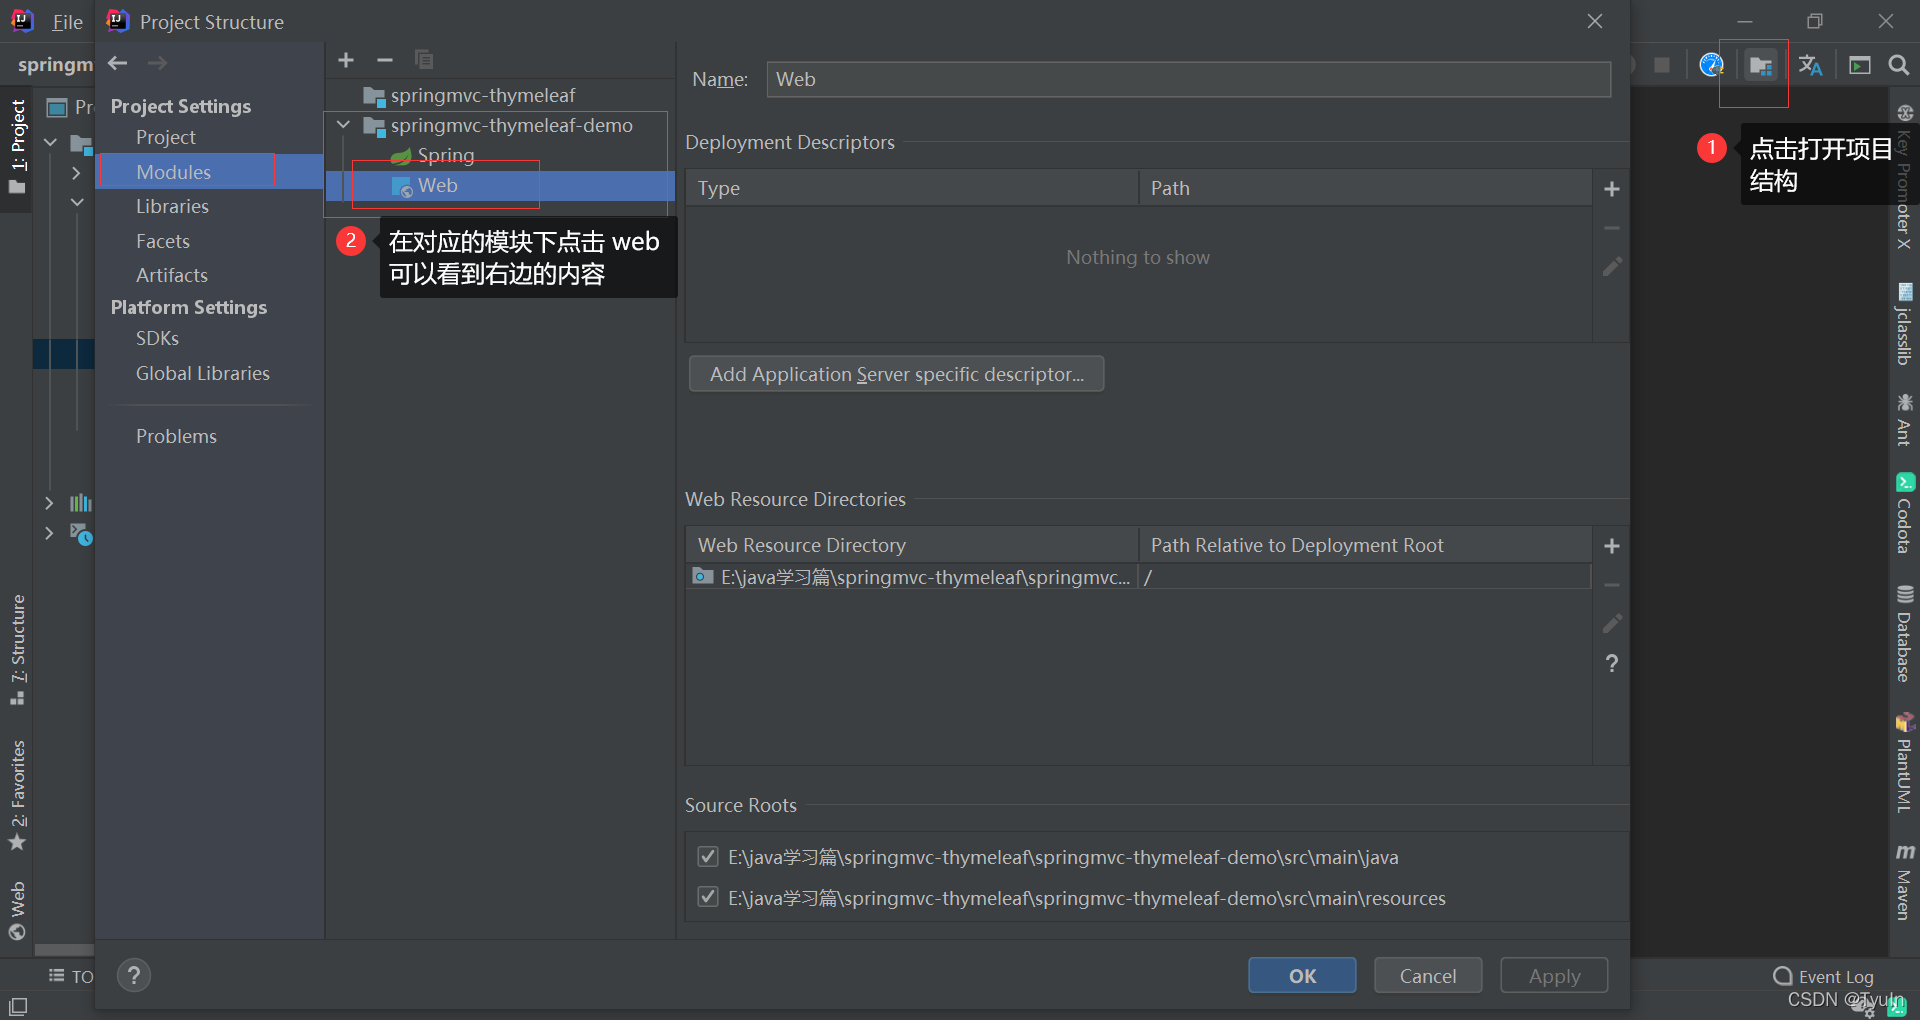Navigate forward in Project Structure

click(x=157, y=63)
